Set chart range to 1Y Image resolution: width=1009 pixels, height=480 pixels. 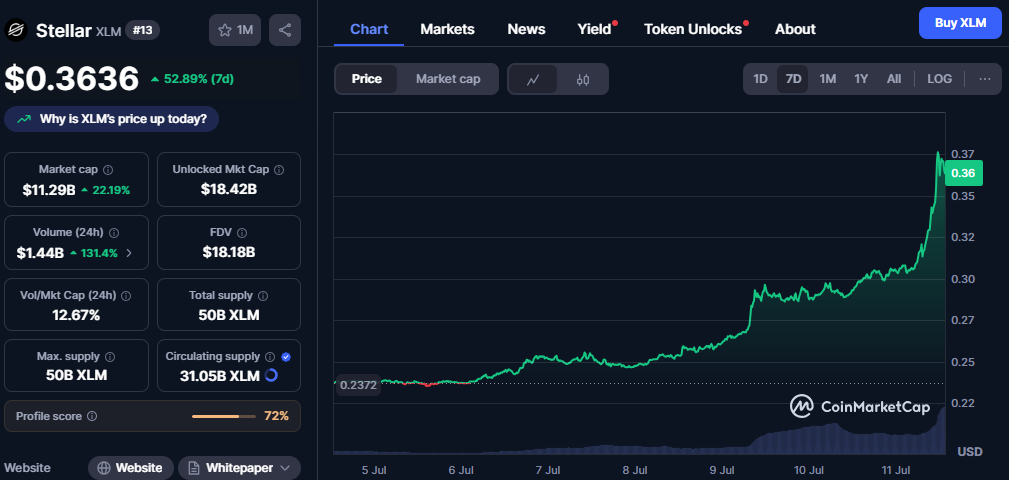pos(861,78)
